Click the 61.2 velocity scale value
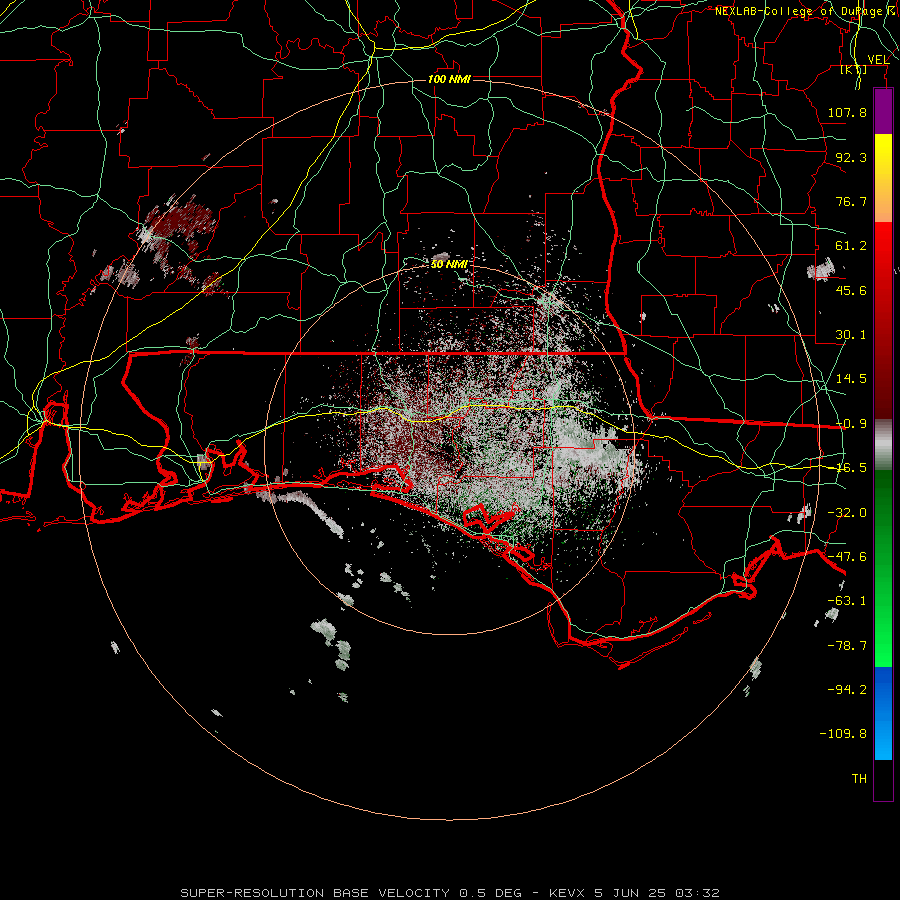Viewport: 900px width, 900px height. pos(851,246)
